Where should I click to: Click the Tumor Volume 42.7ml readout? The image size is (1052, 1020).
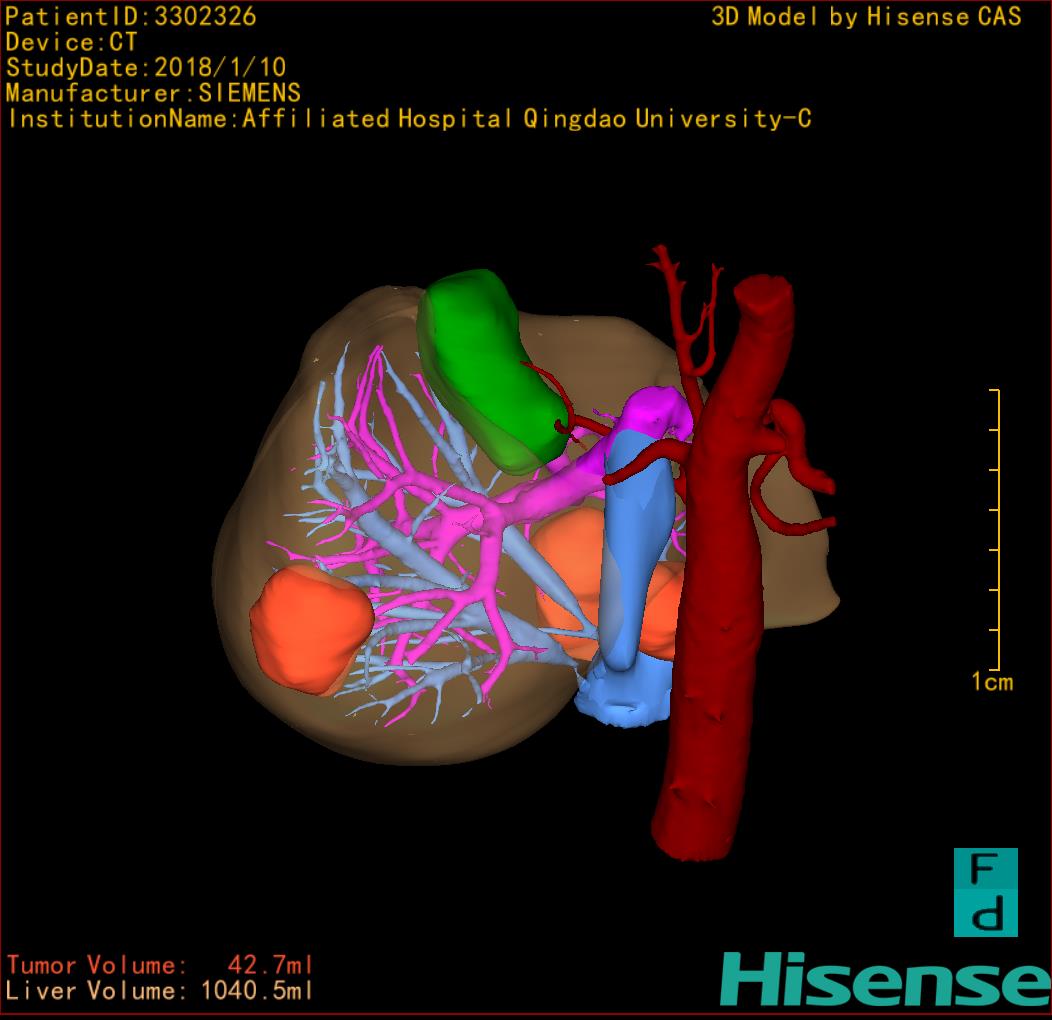click(160, 965)
